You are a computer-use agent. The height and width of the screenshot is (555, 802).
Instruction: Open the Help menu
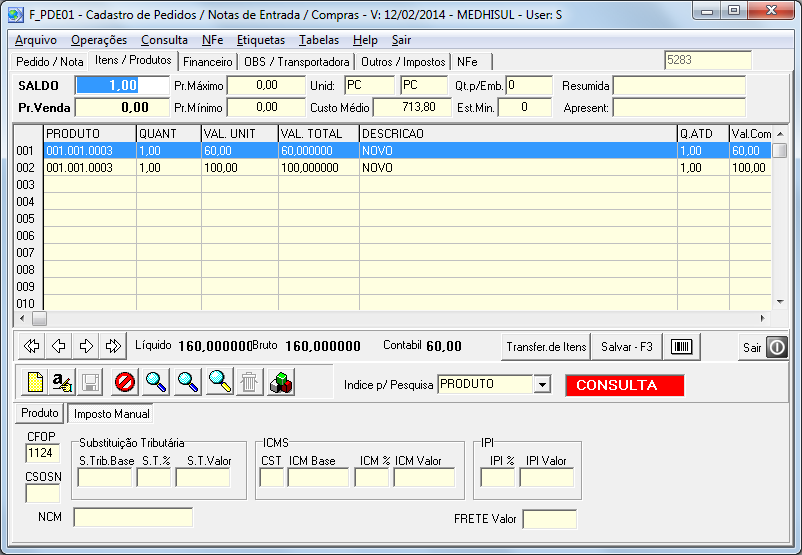[x=365, y=40]
